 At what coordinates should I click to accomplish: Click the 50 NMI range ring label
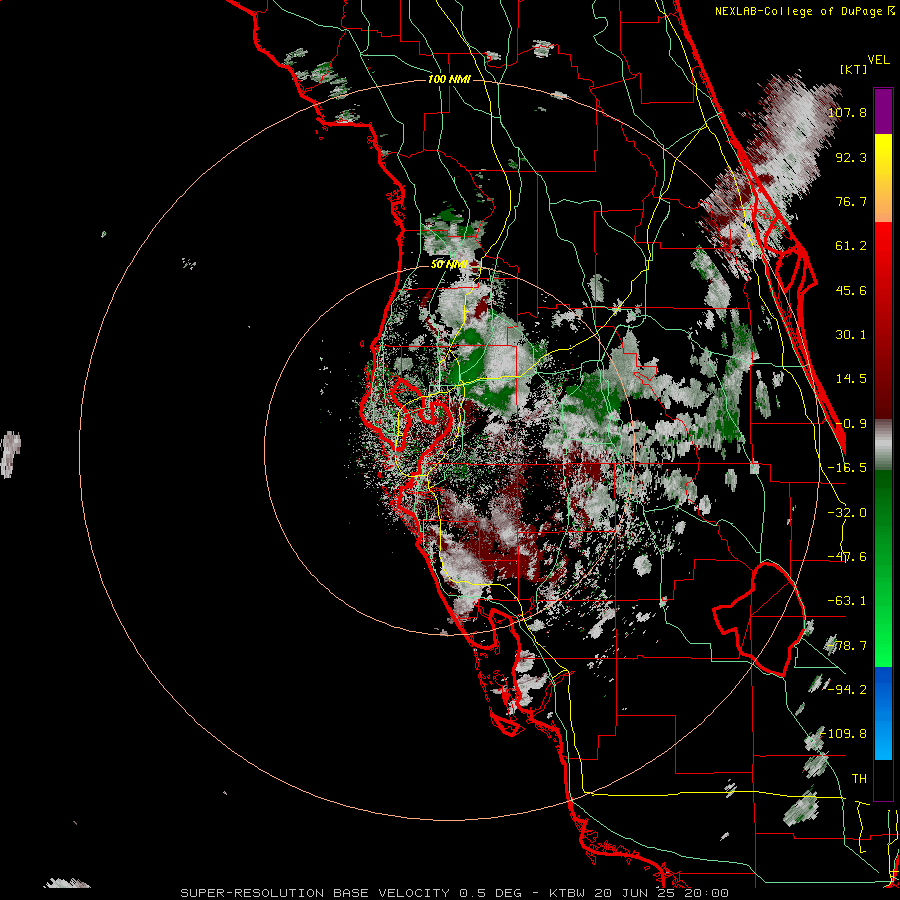tap(449, 265)
